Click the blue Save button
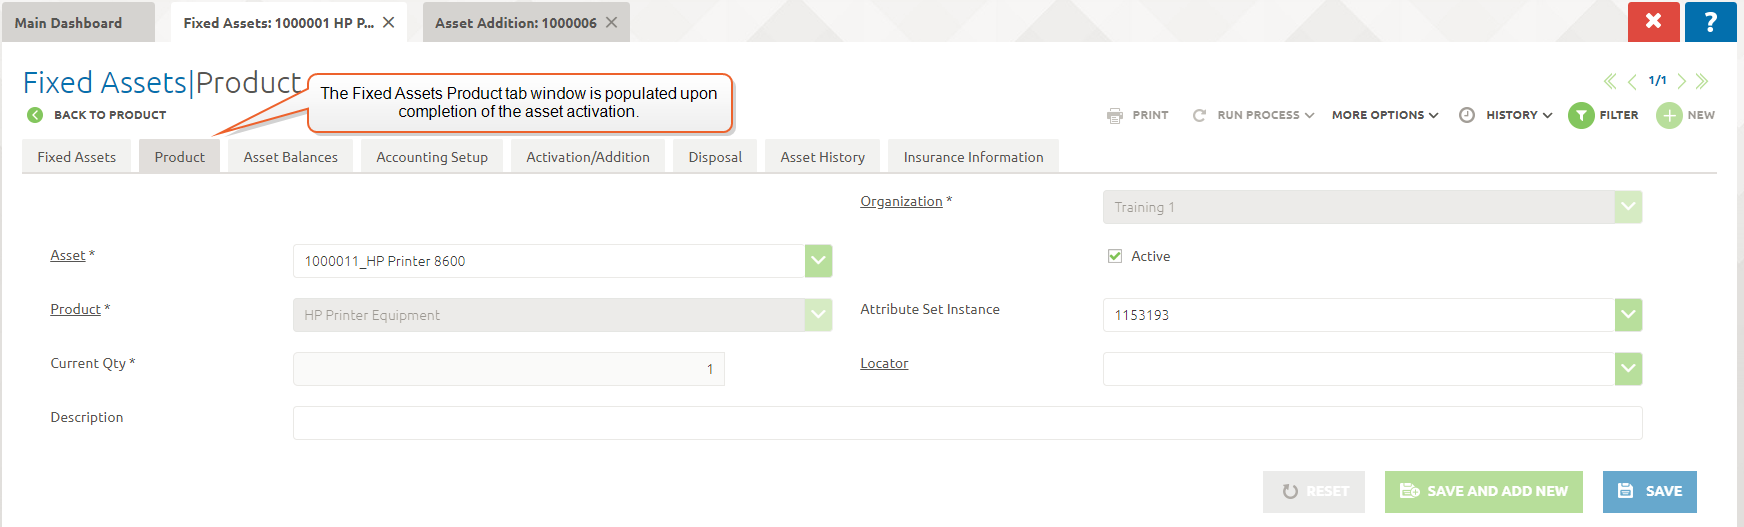Viewport: 1744px width, 527px height. point(1649,491)
